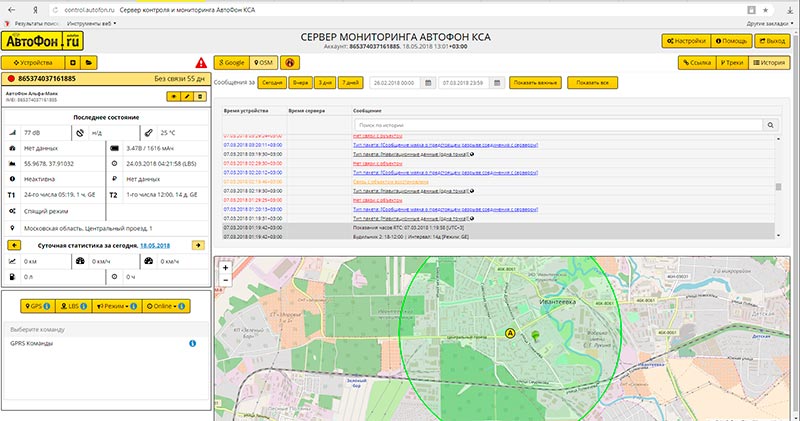Click the satellite icon beside н/д

[80, 133]
